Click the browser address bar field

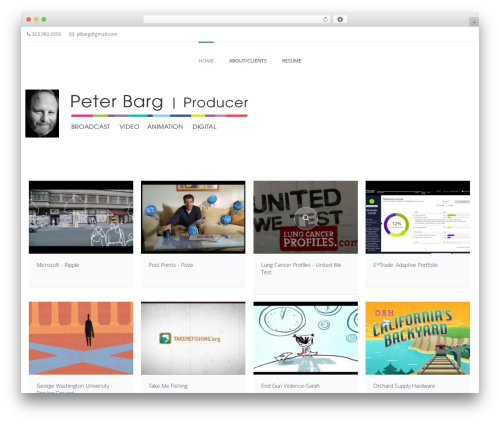tap(237, 20)
